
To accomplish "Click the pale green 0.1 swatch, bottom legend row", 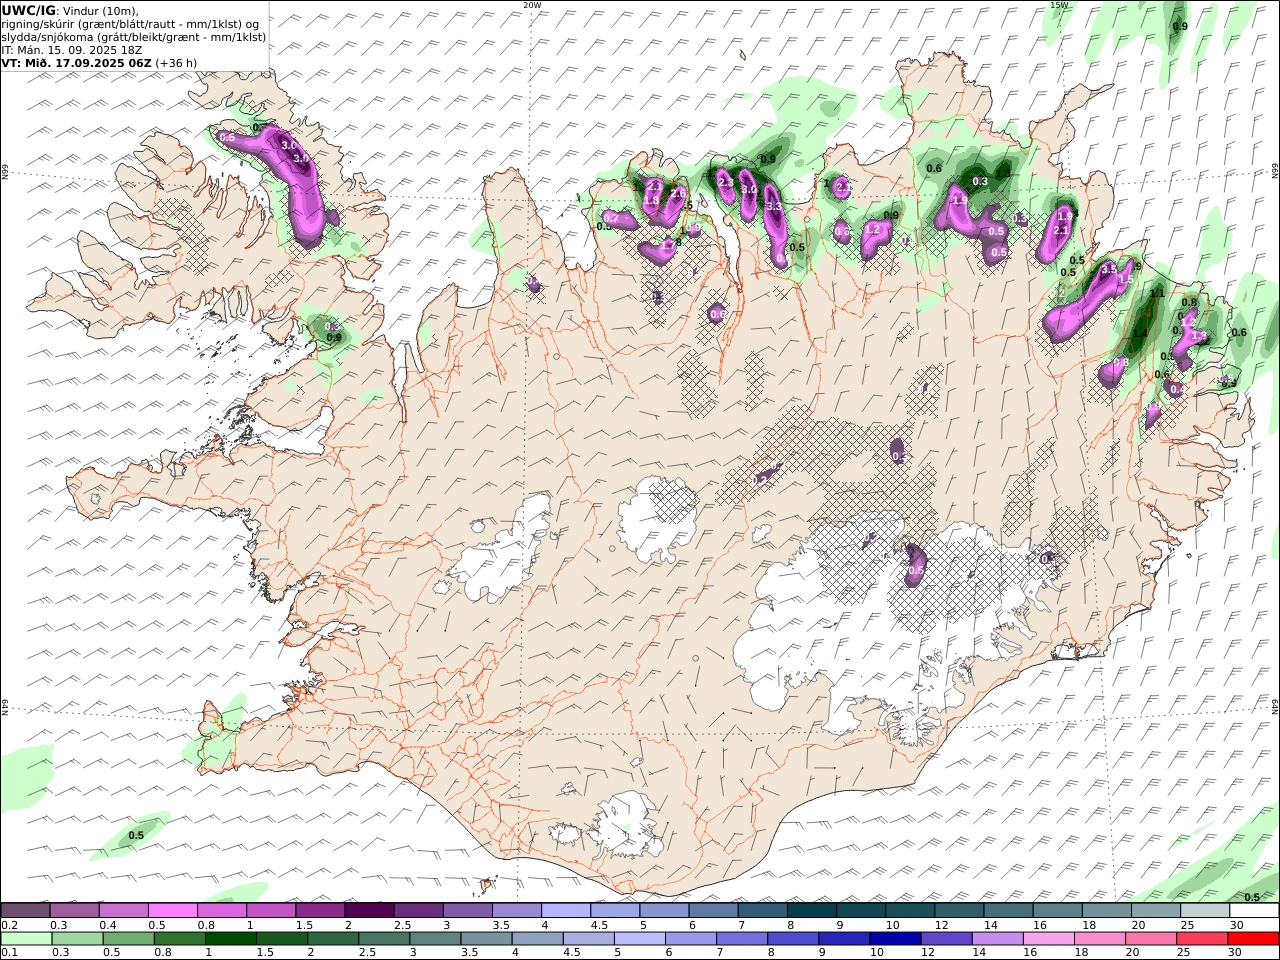I will pyautogui.click(x=26, y=938).
